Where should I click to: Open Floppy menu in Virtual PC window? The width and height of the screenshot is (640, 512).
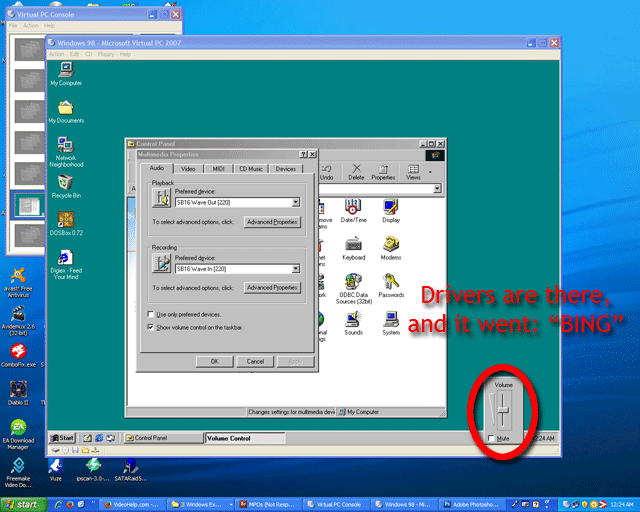coord(106,54)
